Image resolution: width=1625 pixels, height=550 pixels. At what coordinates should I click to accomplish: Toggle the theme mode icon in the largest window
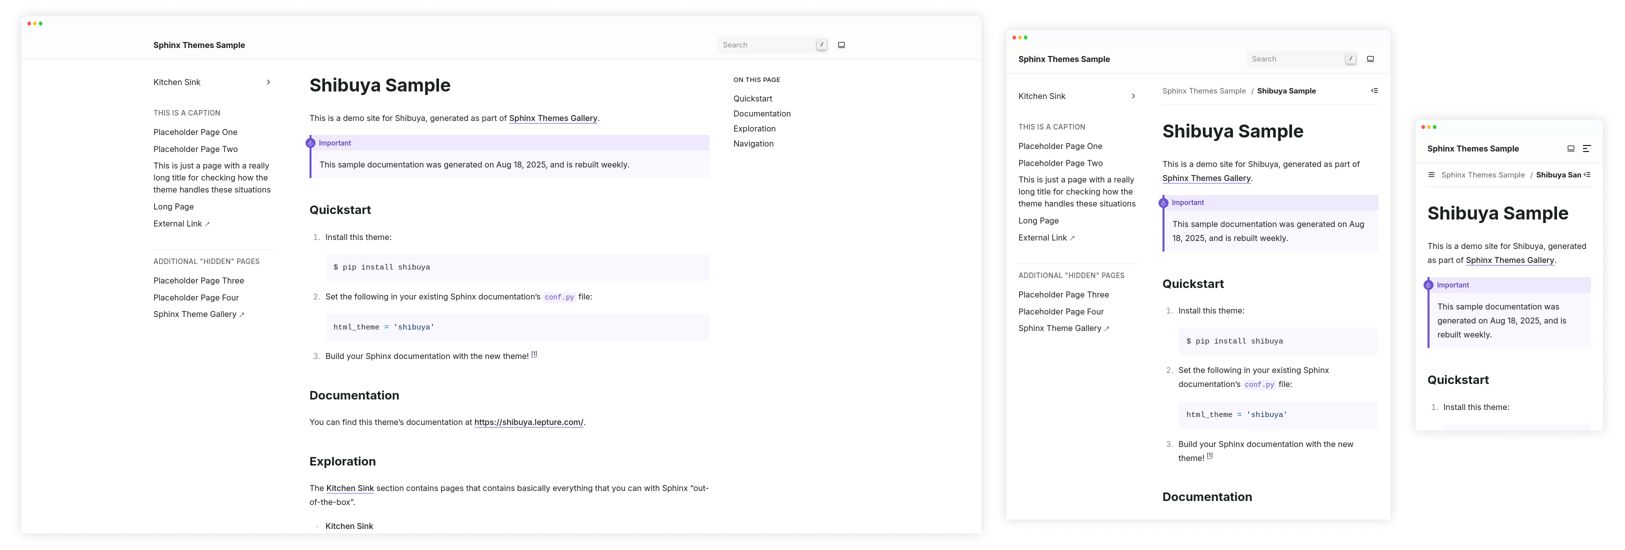pyautogui.click(x=841, y=45)
